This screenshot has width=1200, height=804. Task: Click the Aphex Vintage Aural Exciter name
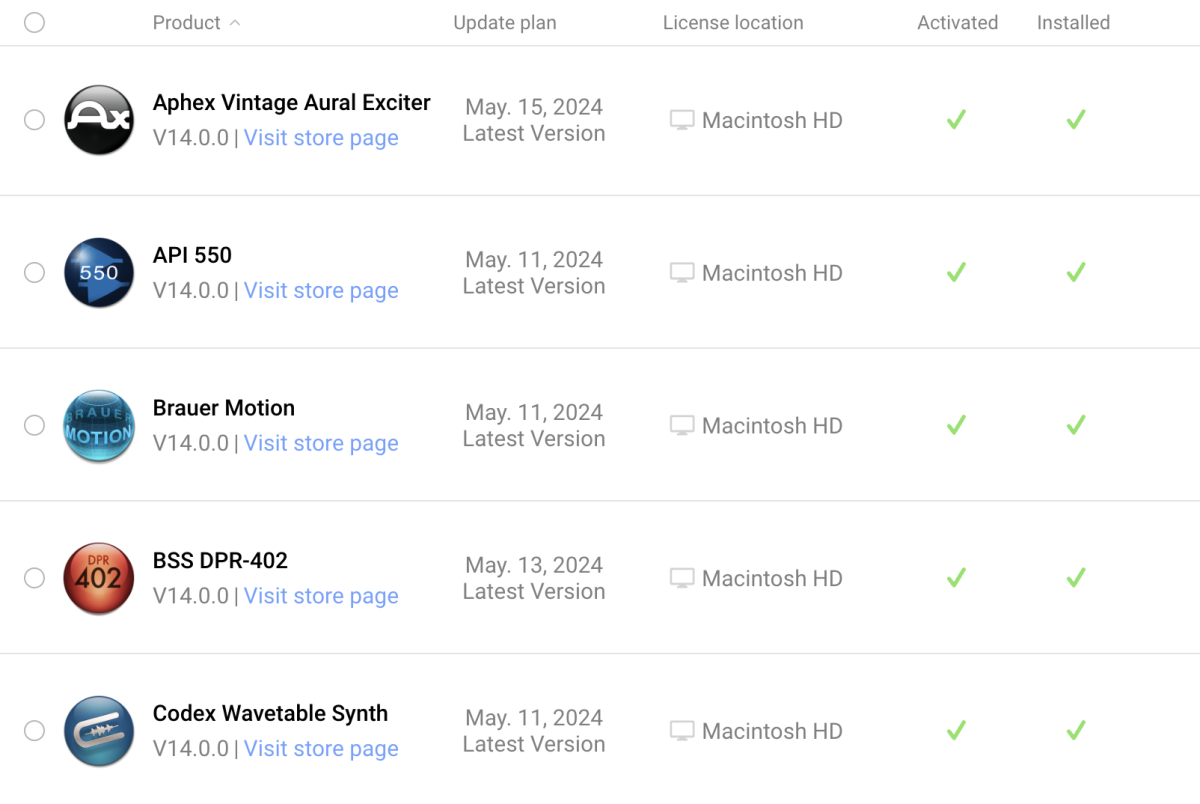(x=292, y=102)
